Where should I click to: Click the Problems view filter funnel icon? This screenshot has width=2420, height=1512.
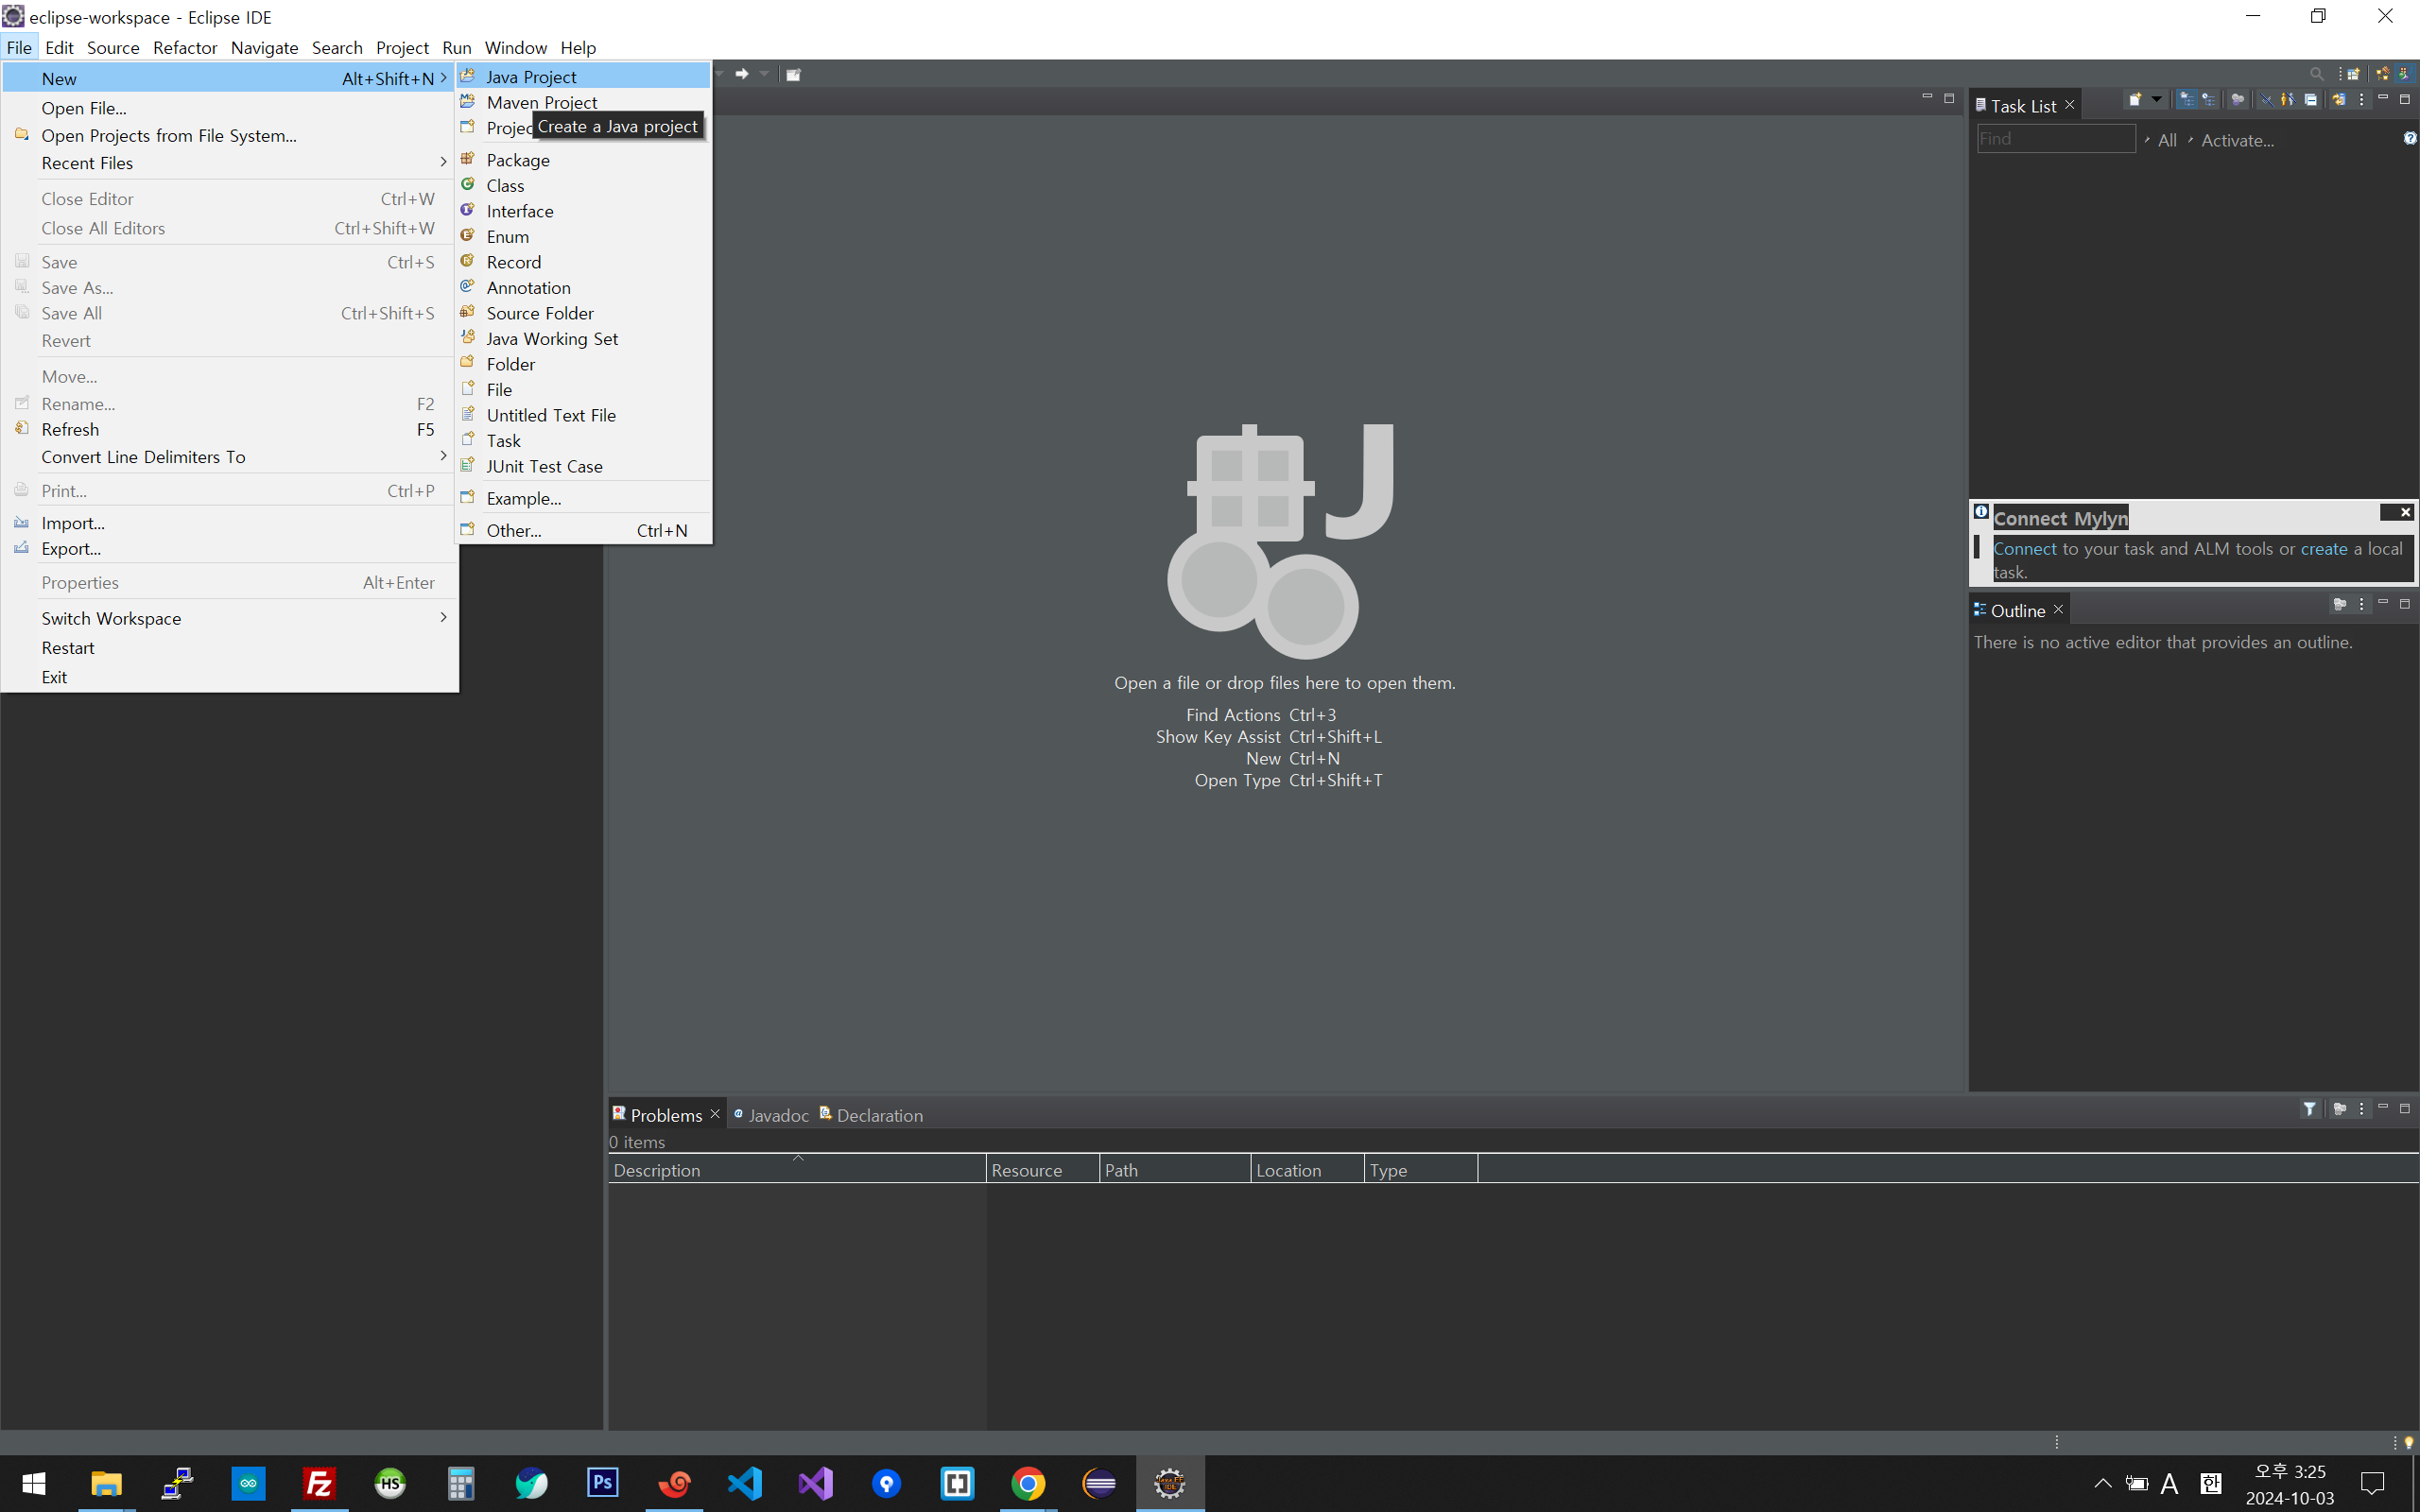click(2309, 1108)
